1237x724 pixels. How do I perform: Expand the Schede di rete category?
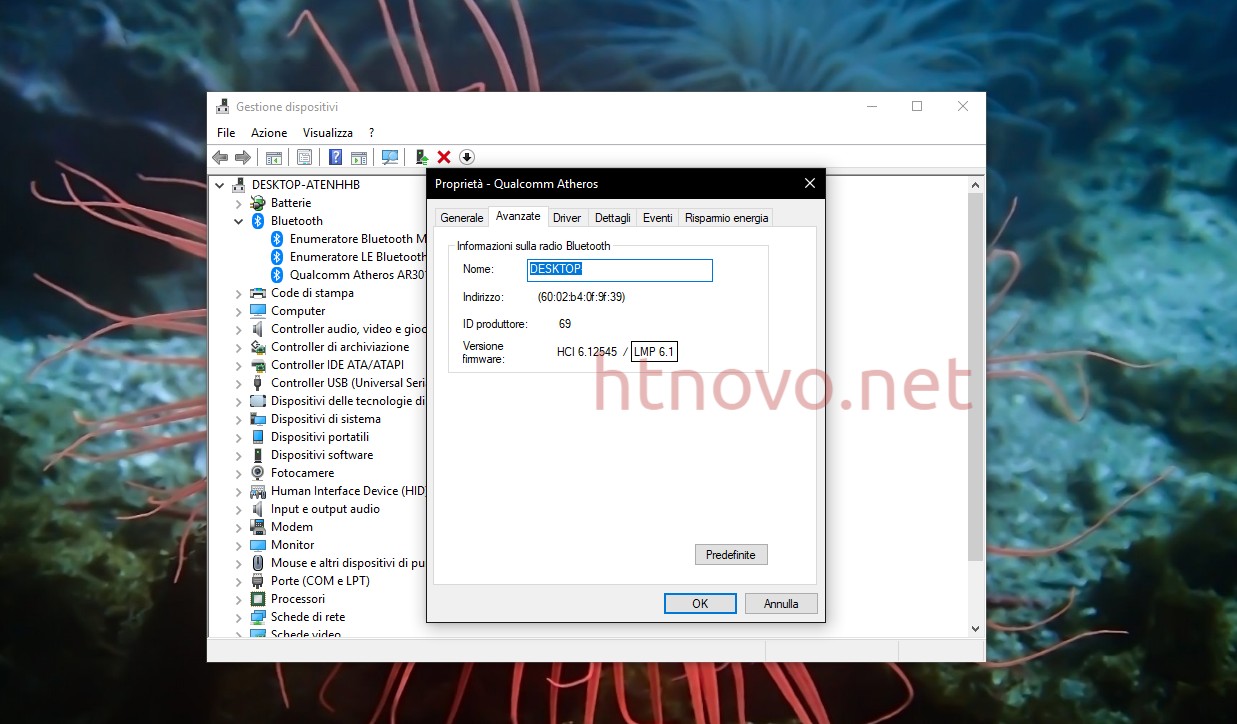[238, 617]
